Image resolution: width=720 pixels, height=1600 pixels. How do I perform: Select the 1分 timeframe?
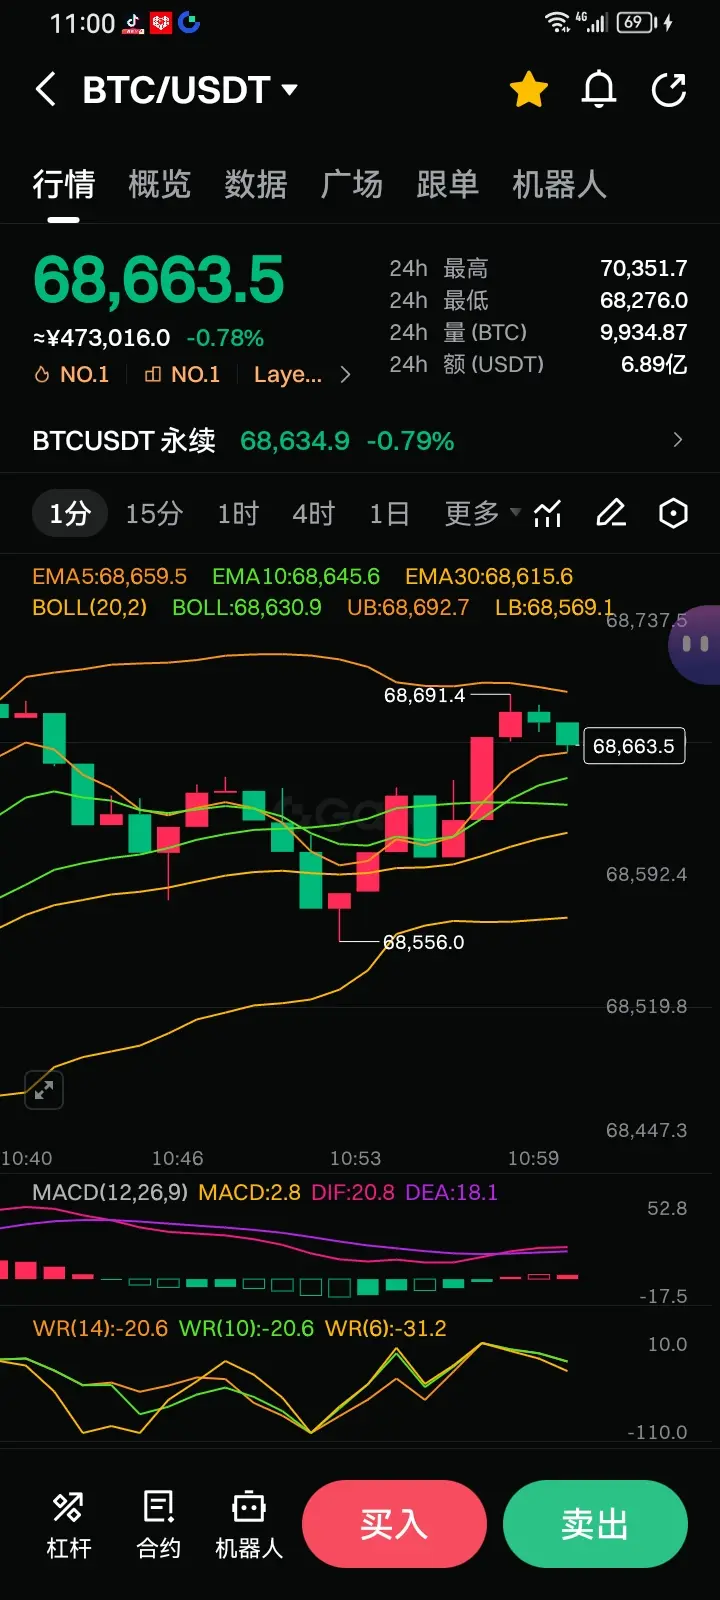[x=70, y=513]
